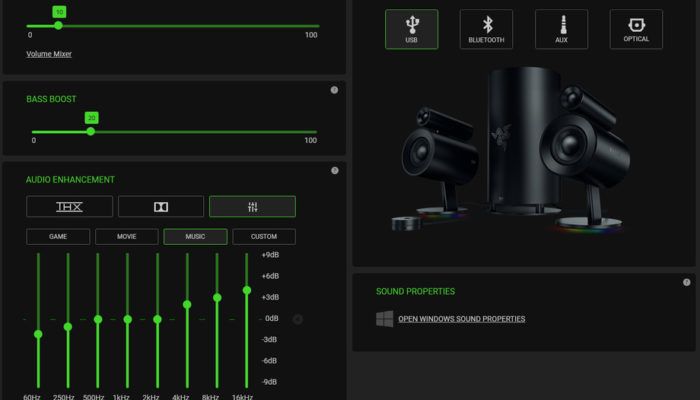Image resolution: width=700 pixels, height=400 pixels.
Task: Select the USB input source
Action: [412, 29]
